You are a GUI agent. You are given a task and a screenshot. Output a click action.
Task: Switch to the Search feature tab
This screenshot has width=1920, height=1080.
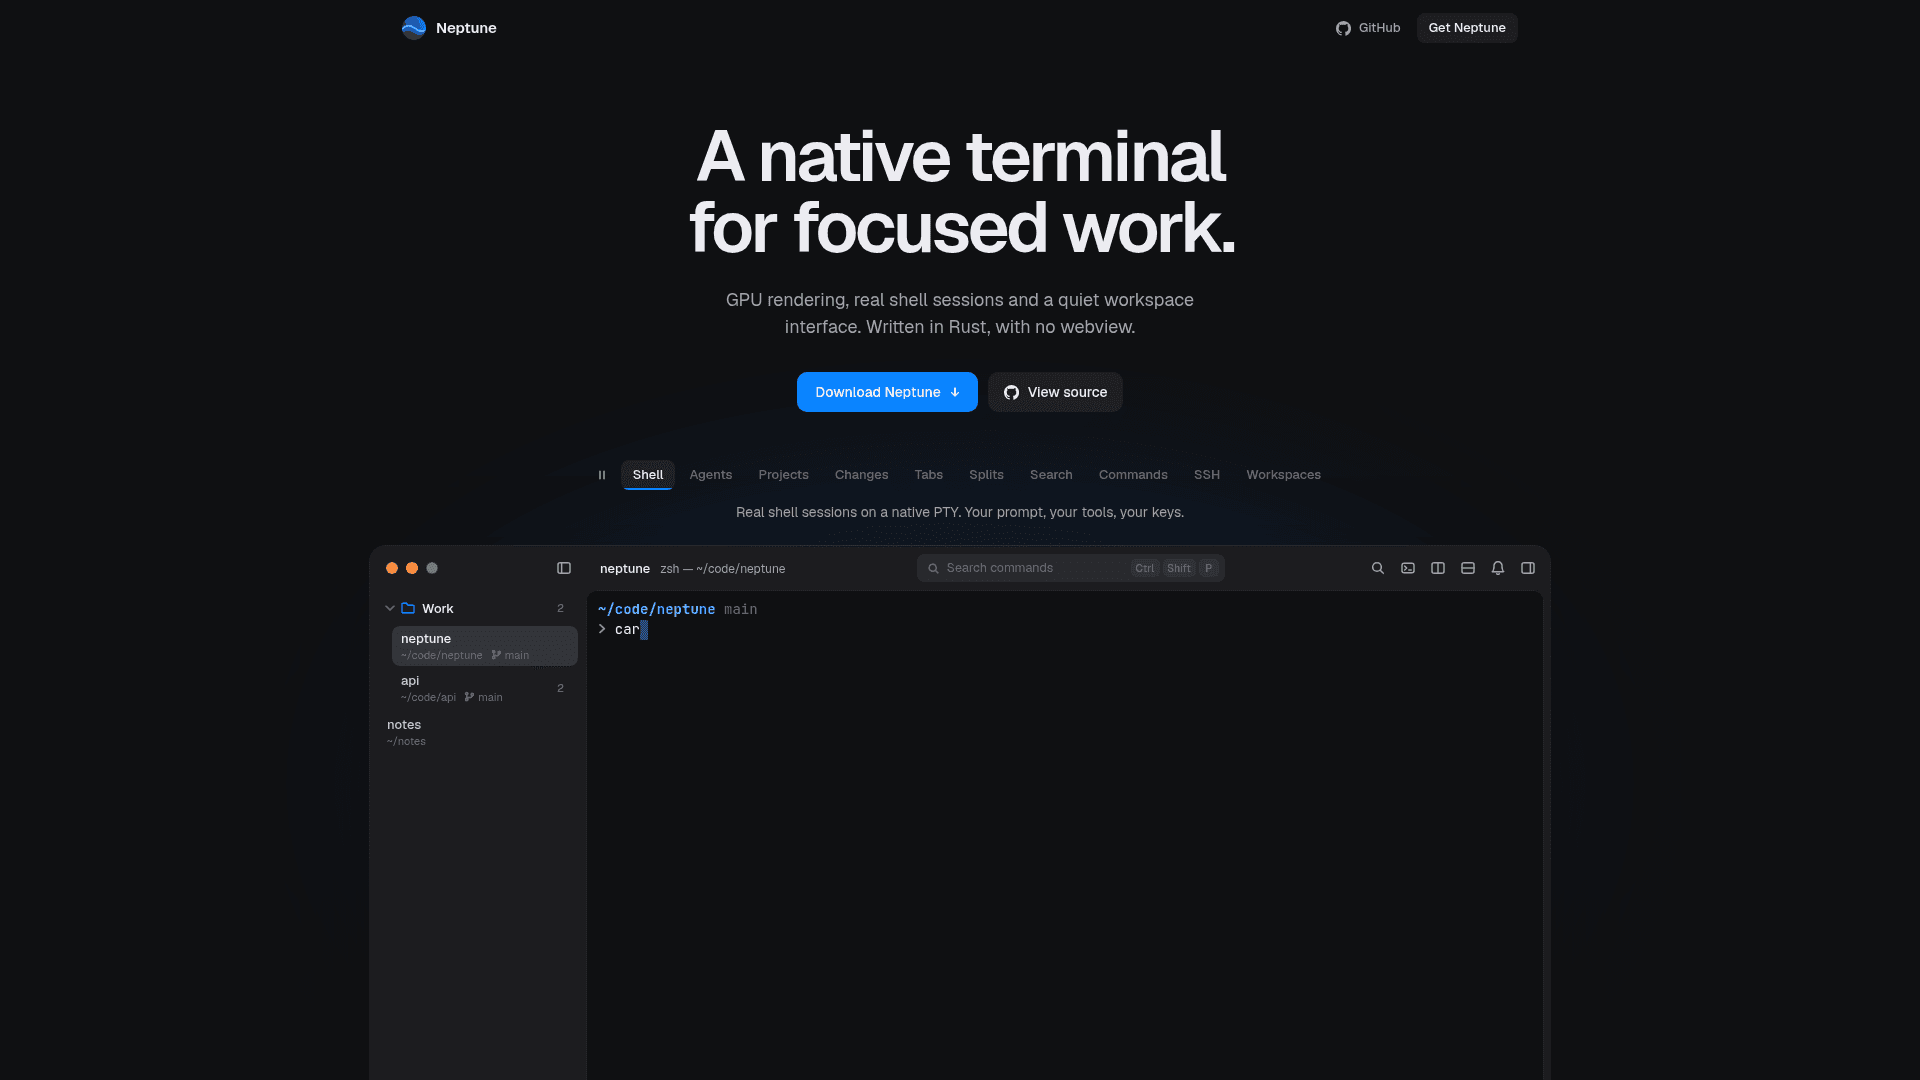(x=1051, y=475)
